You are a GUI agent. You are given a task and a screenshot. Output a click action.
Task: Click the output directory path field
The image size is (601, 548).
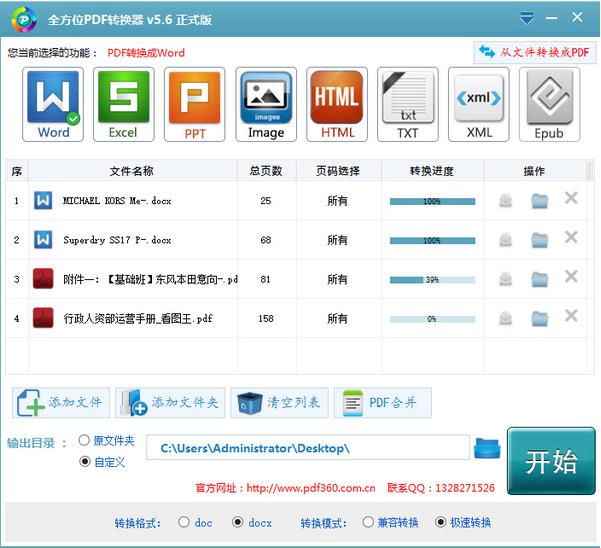tap(307, 448)
